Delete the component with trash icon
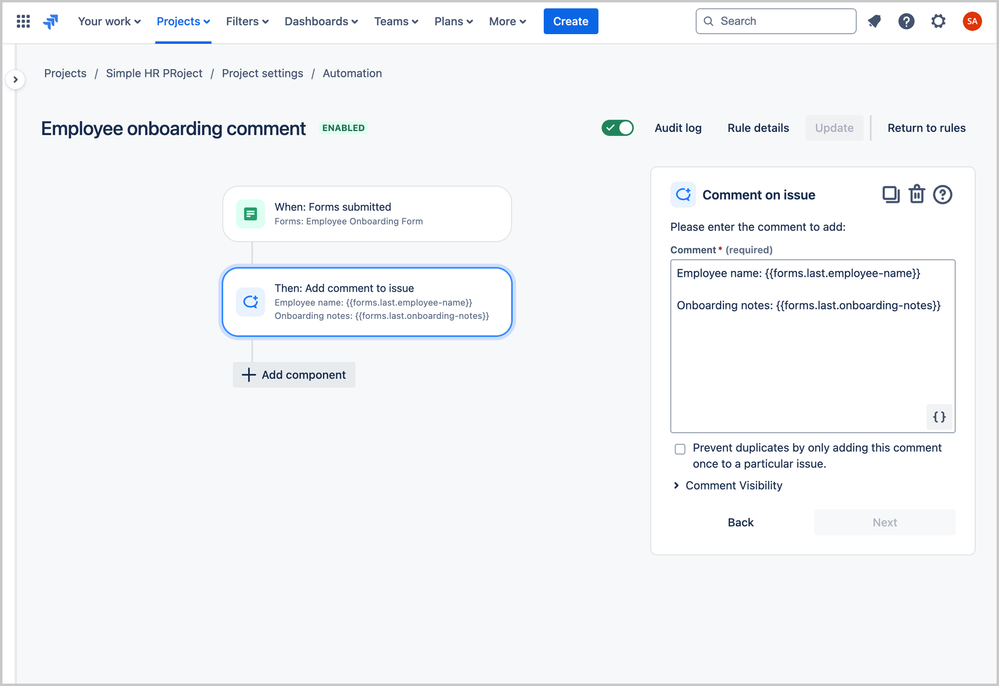The height and width of the screenshot is (686, 999). coord(916,194)
